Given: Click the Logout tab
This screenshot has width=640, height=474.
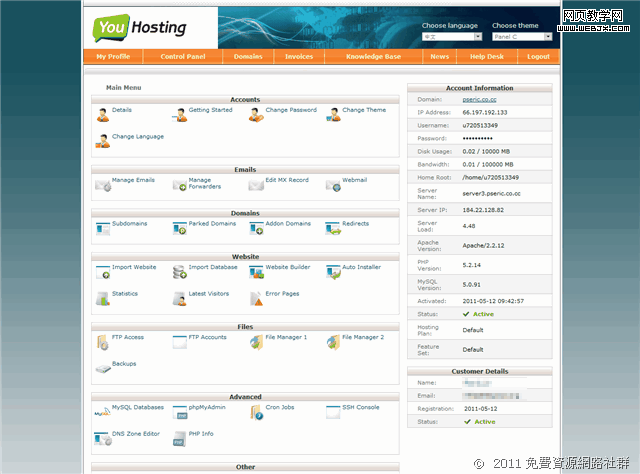Looking at the screenshot, I should [538, 56].
